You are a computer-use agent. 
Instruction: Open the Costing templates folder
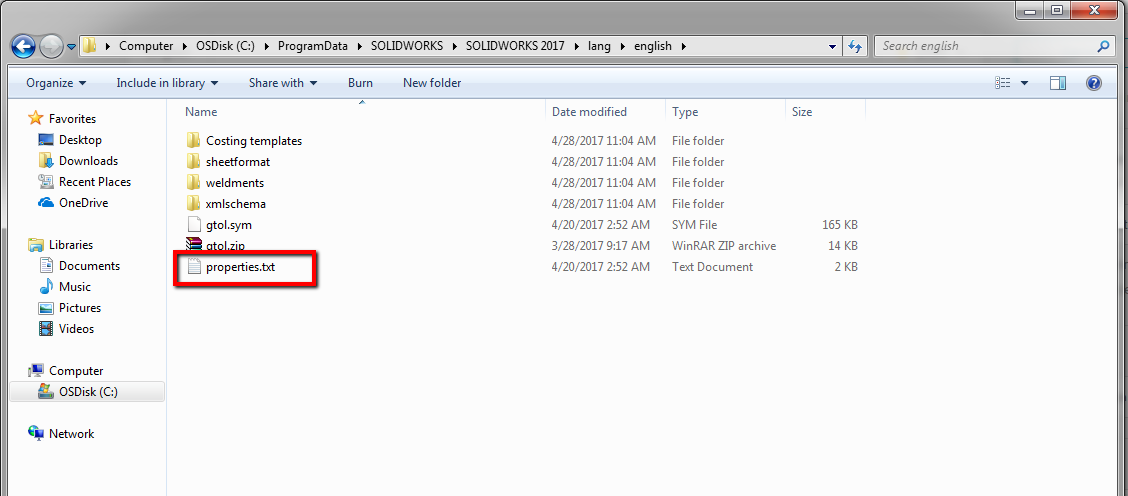[253, 141]
